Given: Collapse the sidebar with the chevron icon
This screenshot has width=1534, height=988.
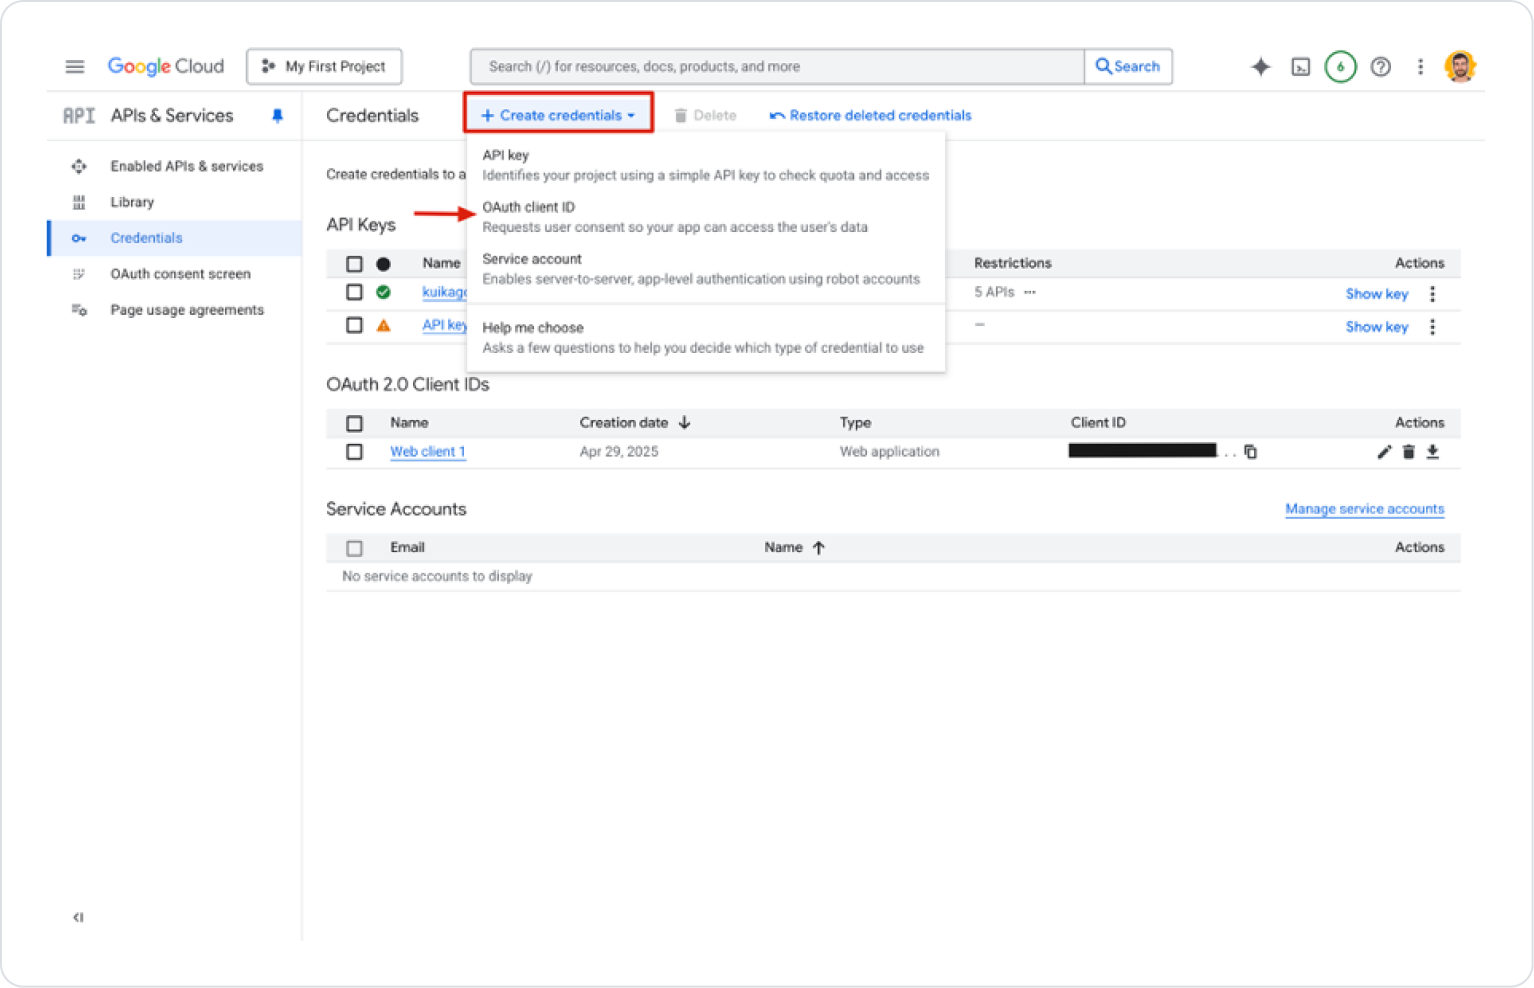Looking at the screenshot, I should pyautogui.click(x=78, y=917).
